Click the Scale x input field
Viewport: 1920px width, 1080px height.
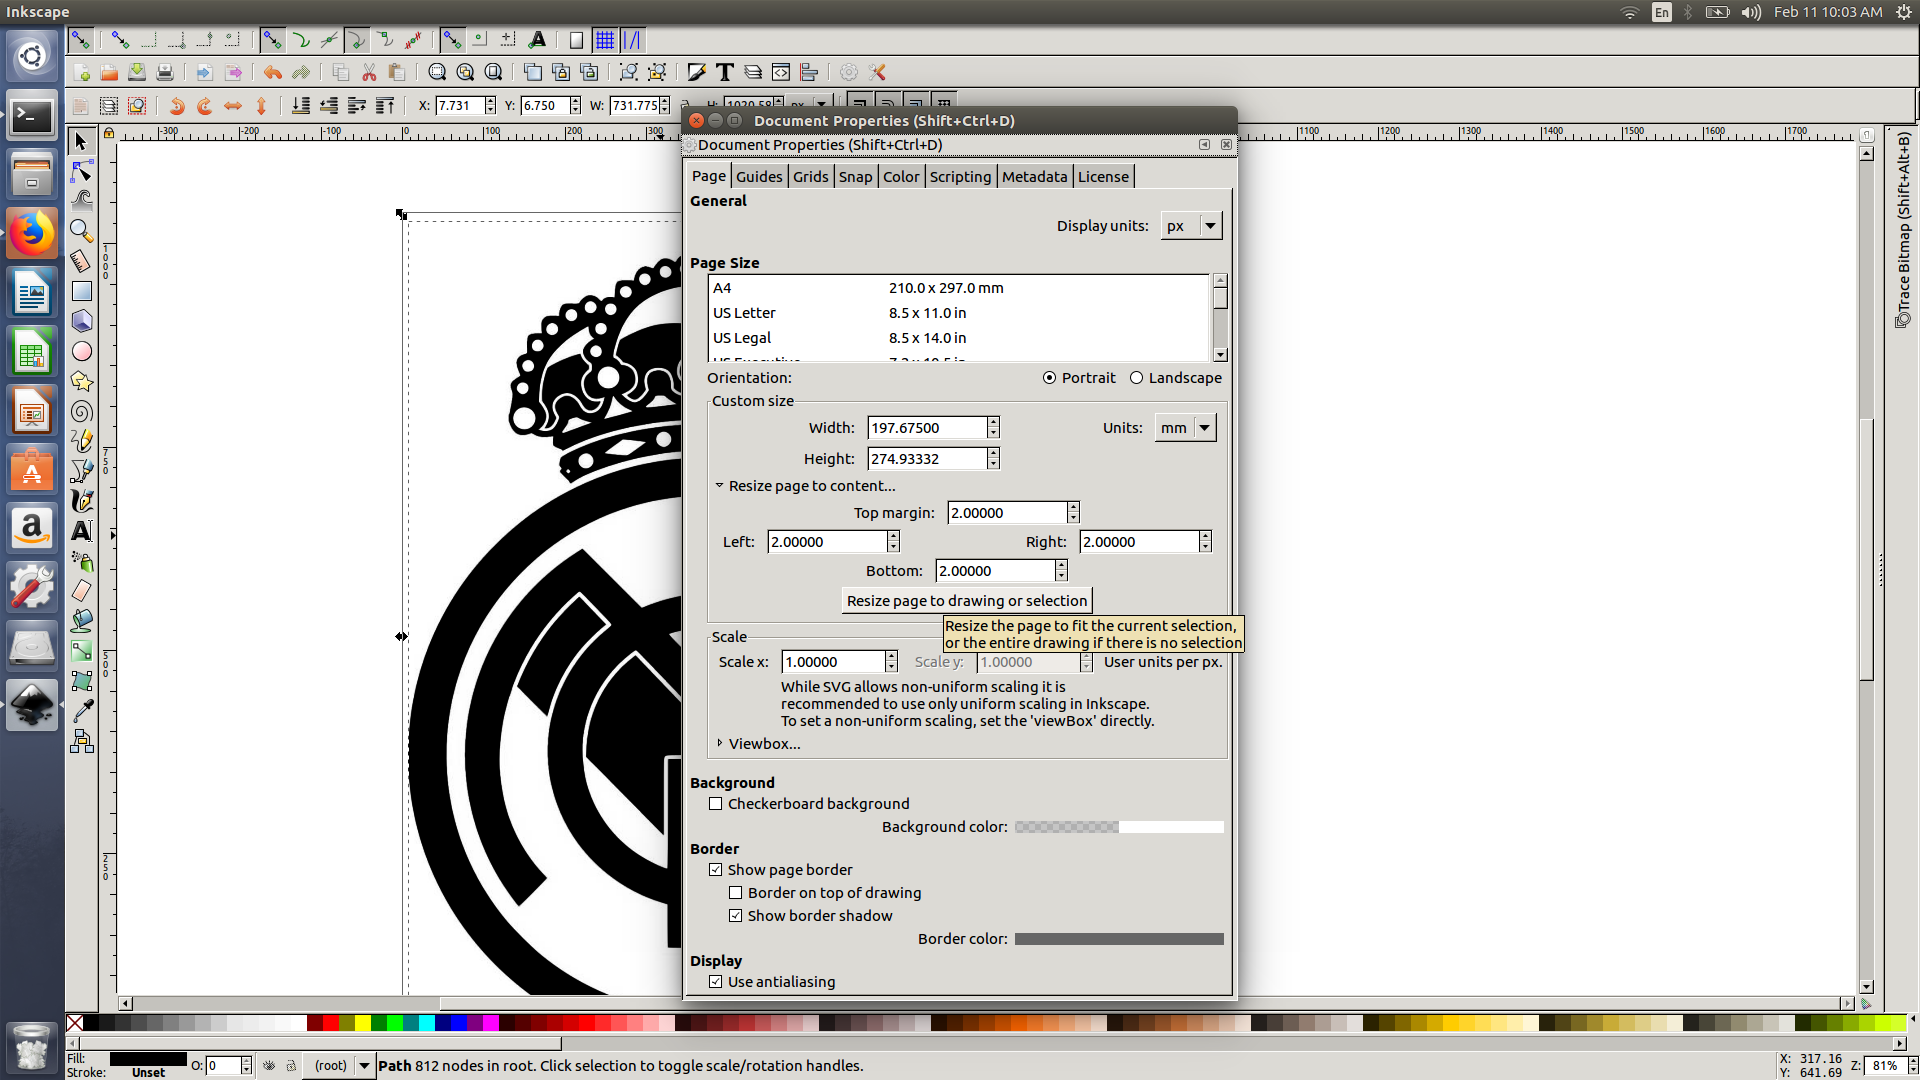pyautogui.click(x=834, y=662)
